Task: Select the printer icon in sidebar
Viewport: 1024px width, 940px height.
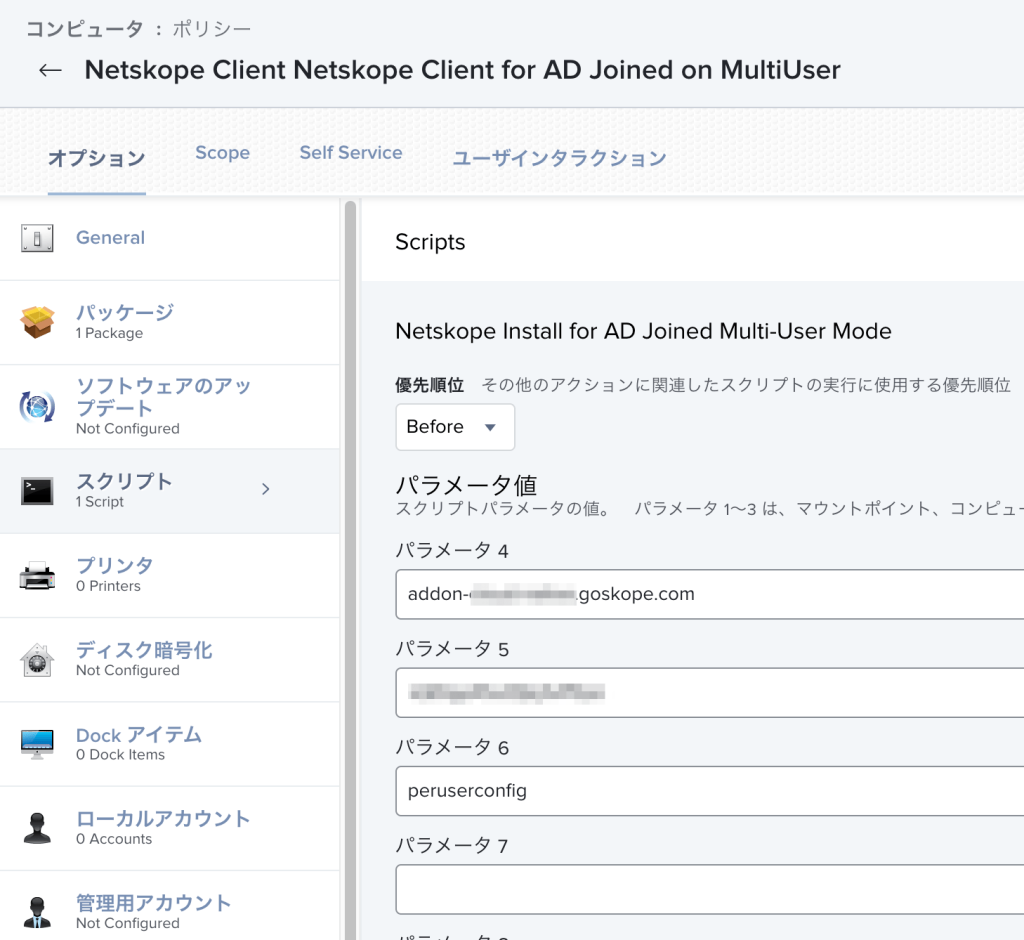Action: click(37, 575)
